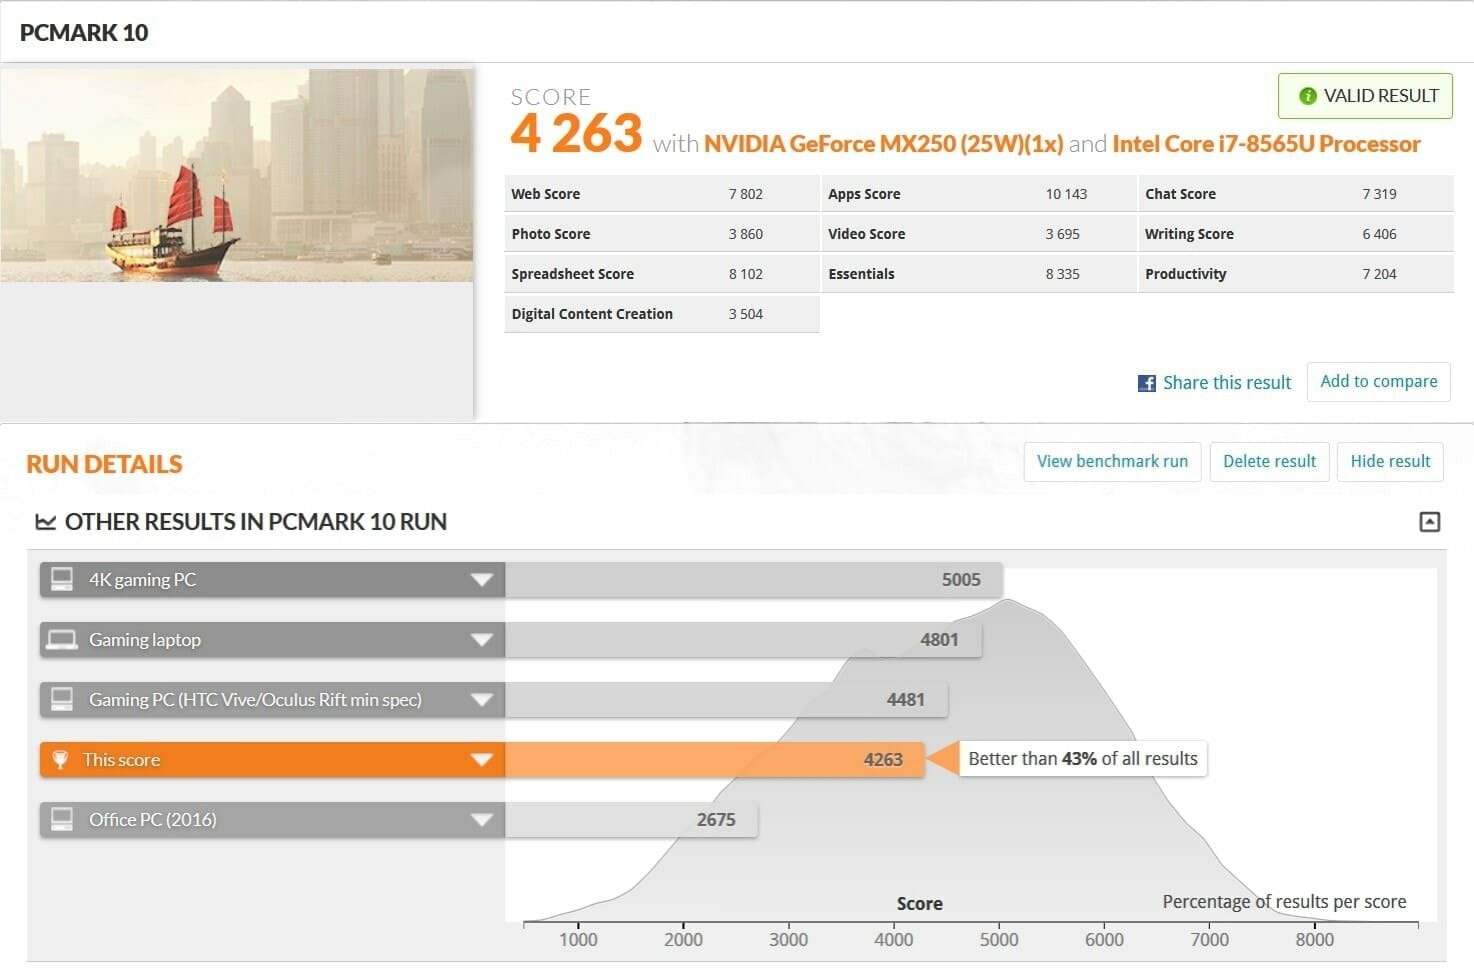1474x980 pixels.
Task: Select the Spreadsheet Score value 8 102
Action: [x=746, y=274]
